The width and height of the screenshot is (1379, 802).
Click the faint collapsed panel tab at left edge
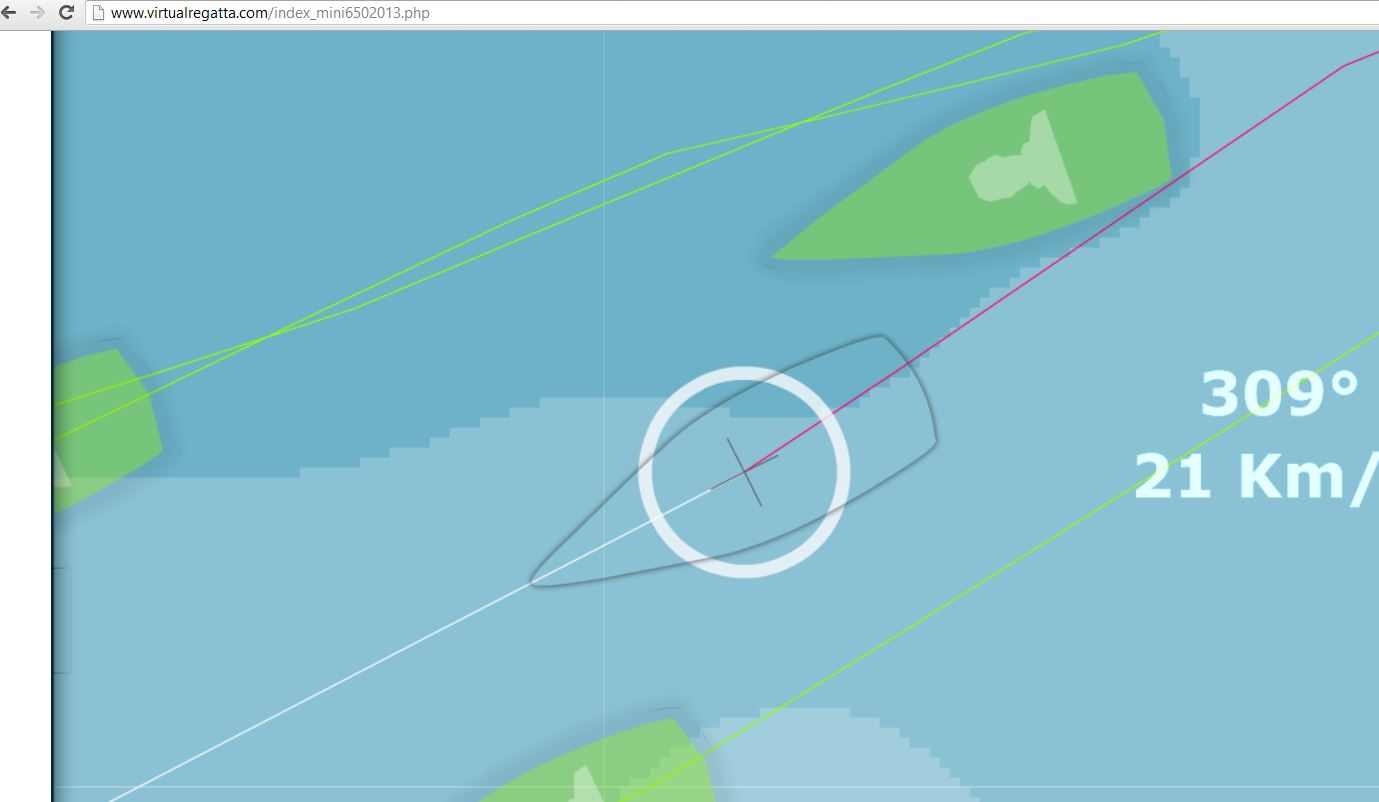61,620
